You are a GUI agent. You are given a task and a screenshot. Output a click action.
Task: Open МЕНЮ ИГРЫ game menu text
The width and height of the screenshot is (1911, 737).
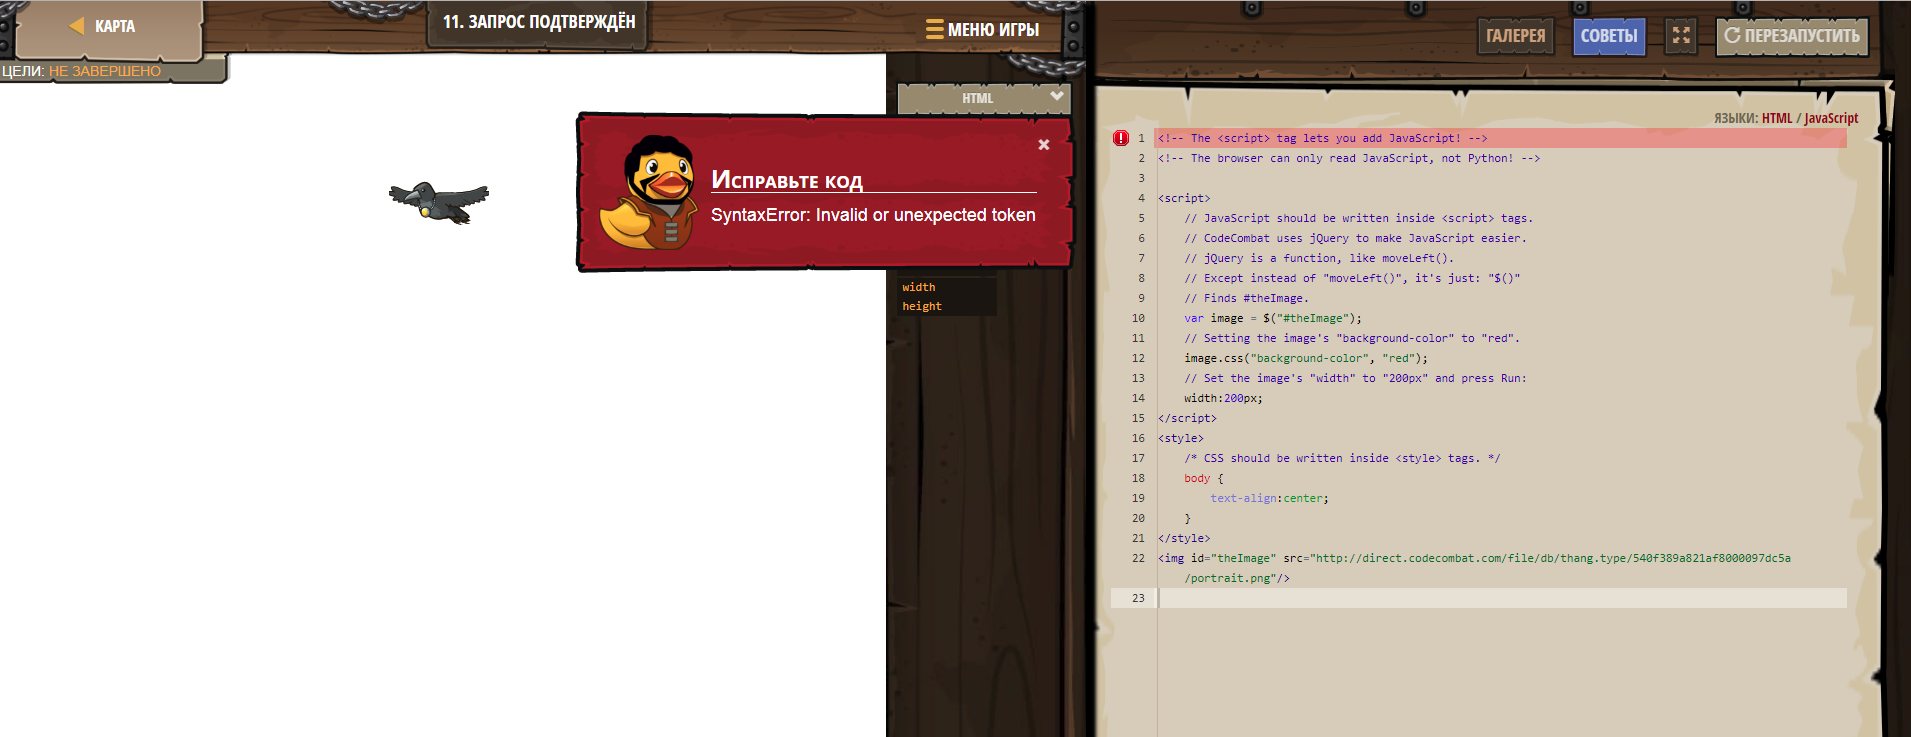(993, 30)
